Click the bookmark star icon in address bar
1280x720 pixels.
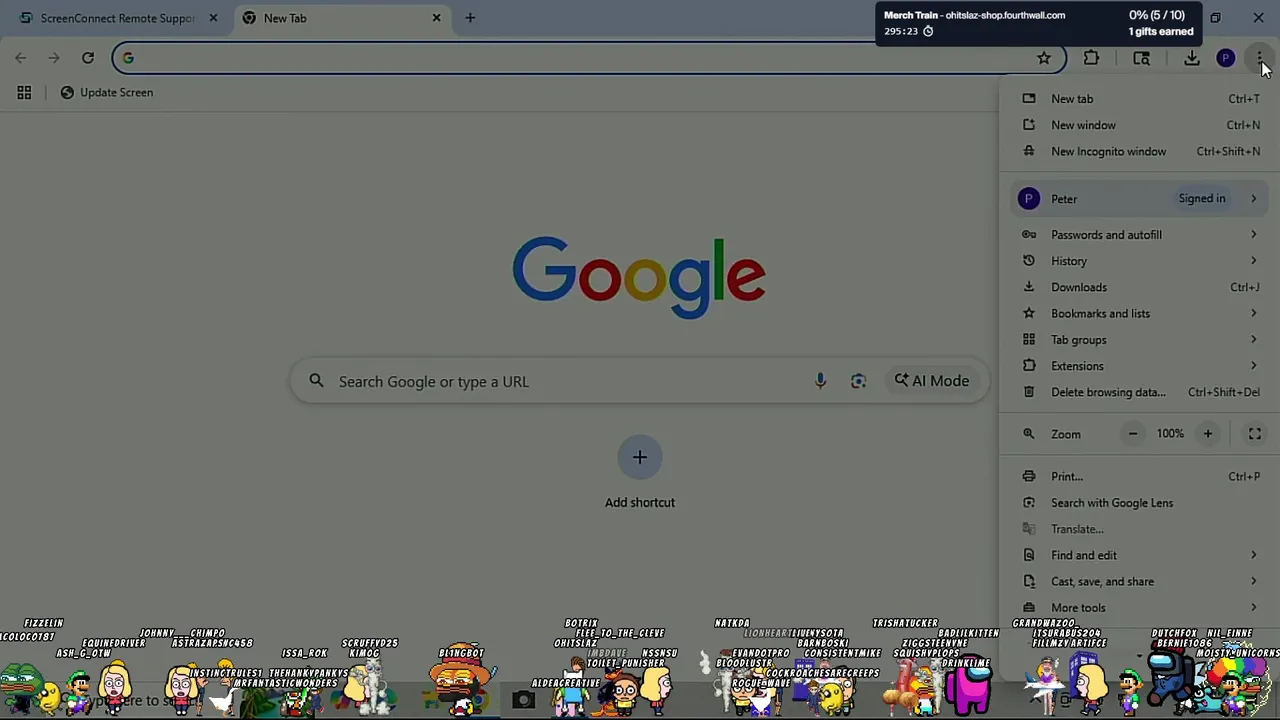tap(1044, 58)
